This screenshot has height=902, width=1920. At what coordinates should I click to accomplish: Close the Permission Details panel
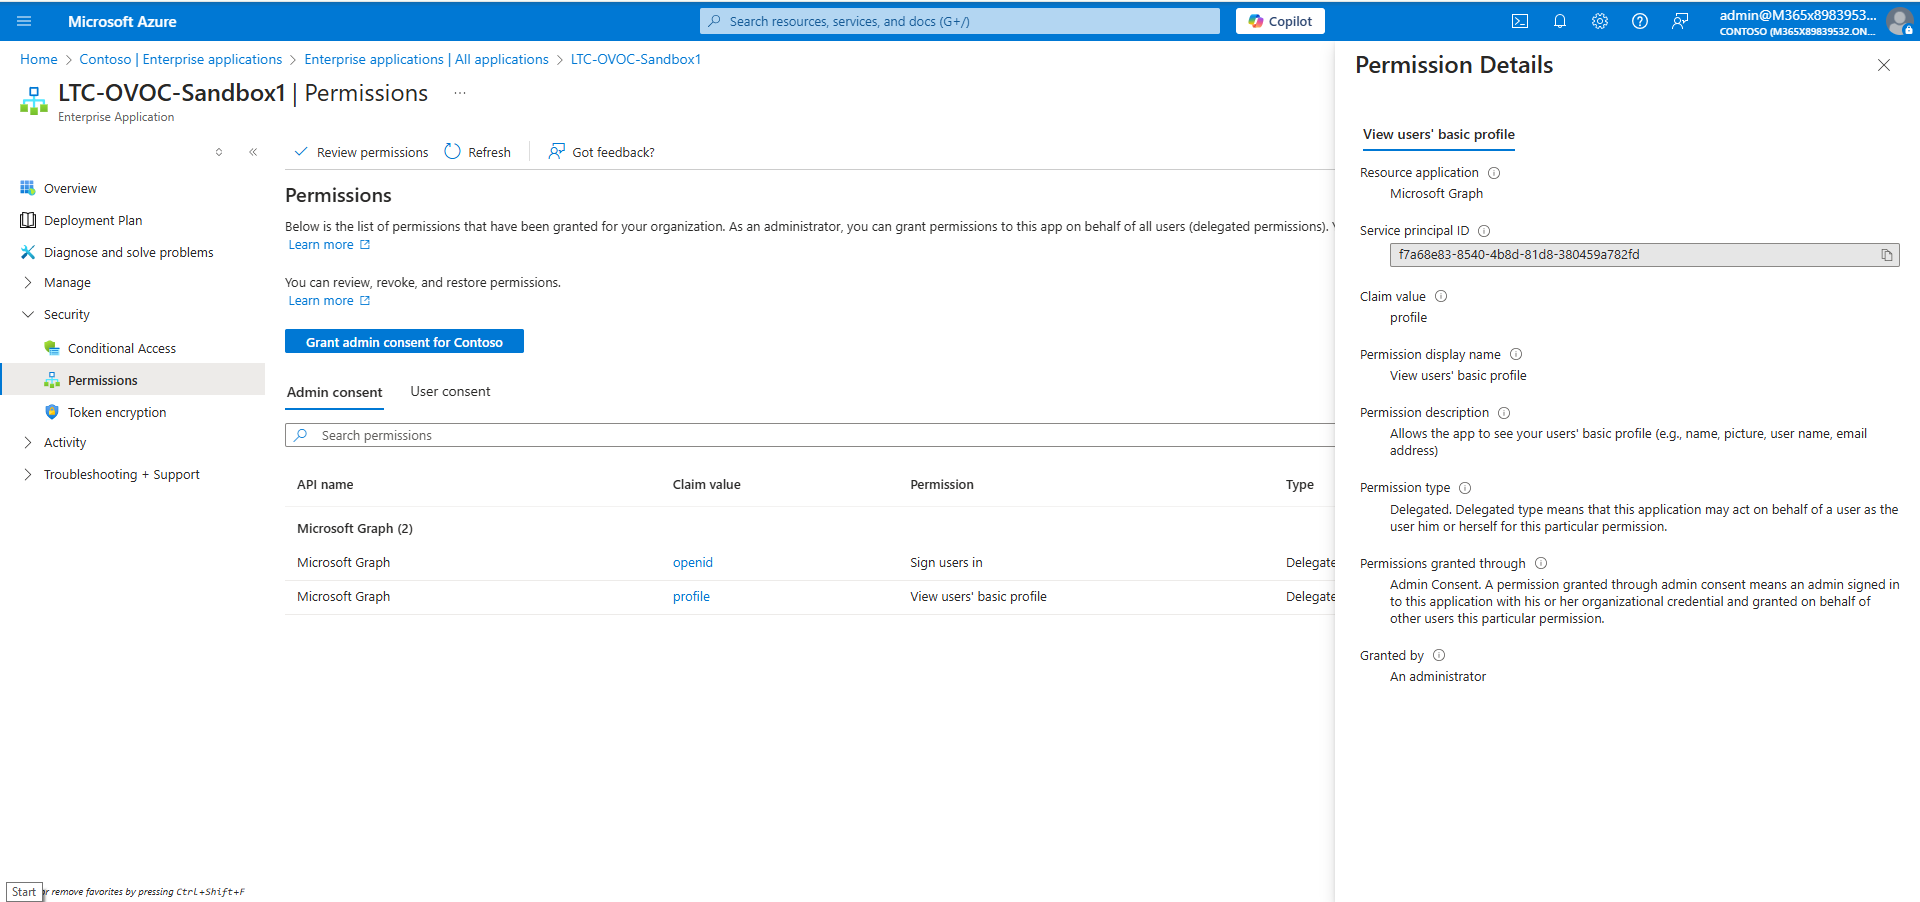1884,65
